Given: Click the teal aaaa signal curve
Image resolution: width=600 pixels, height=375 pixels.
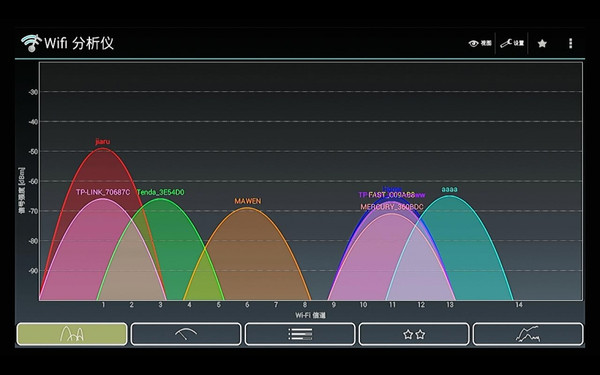Looking at the screenshot, I should pos(467,249).
